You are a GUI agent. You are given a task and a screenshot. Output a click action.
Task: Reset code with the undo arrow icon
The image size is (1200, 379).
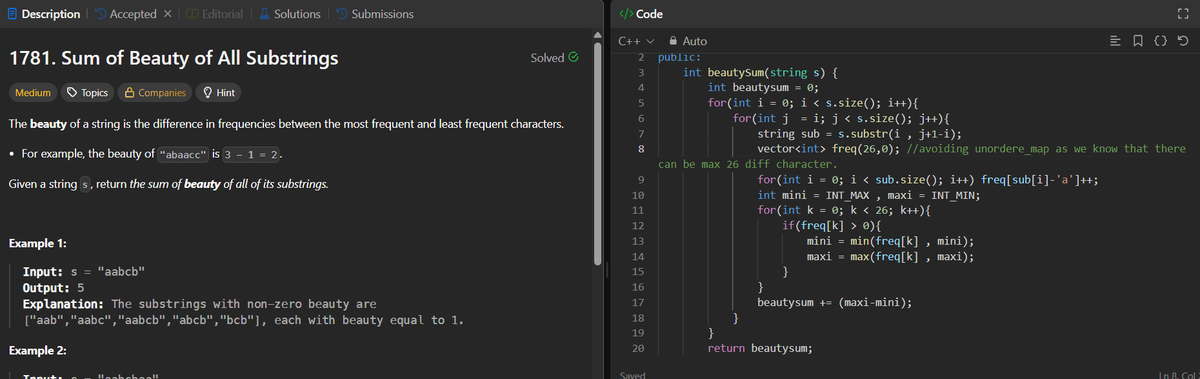[x=1184, y=41]
